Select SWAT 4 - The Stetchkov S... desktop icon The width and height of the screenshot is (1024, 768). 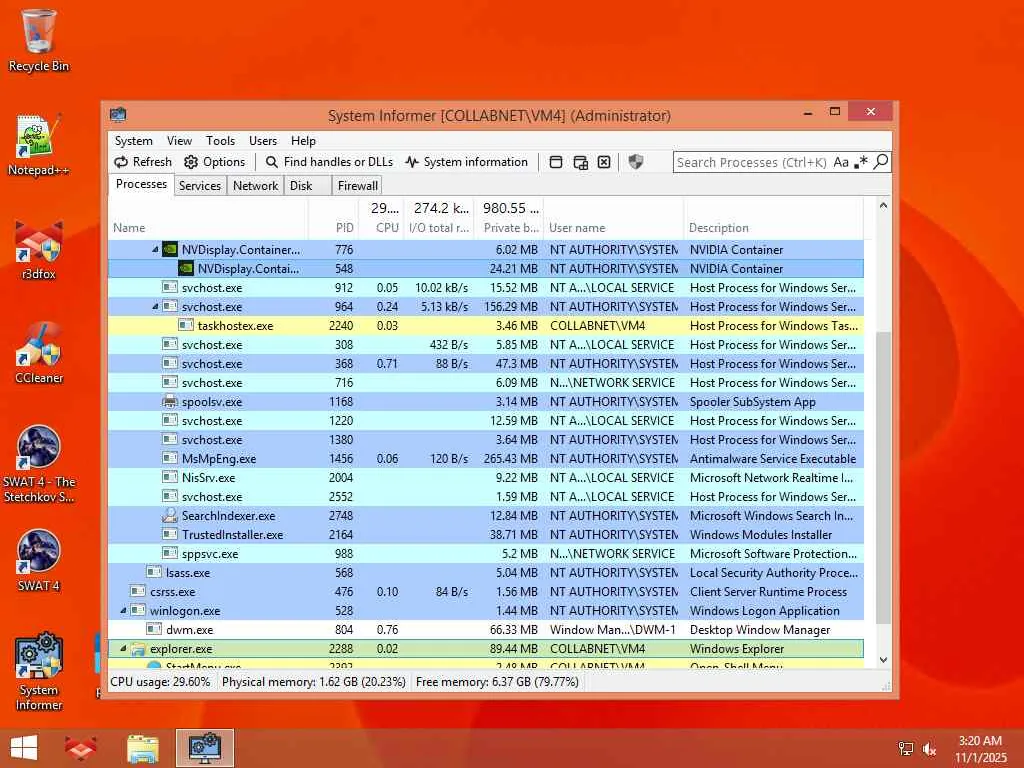[39, 464]
